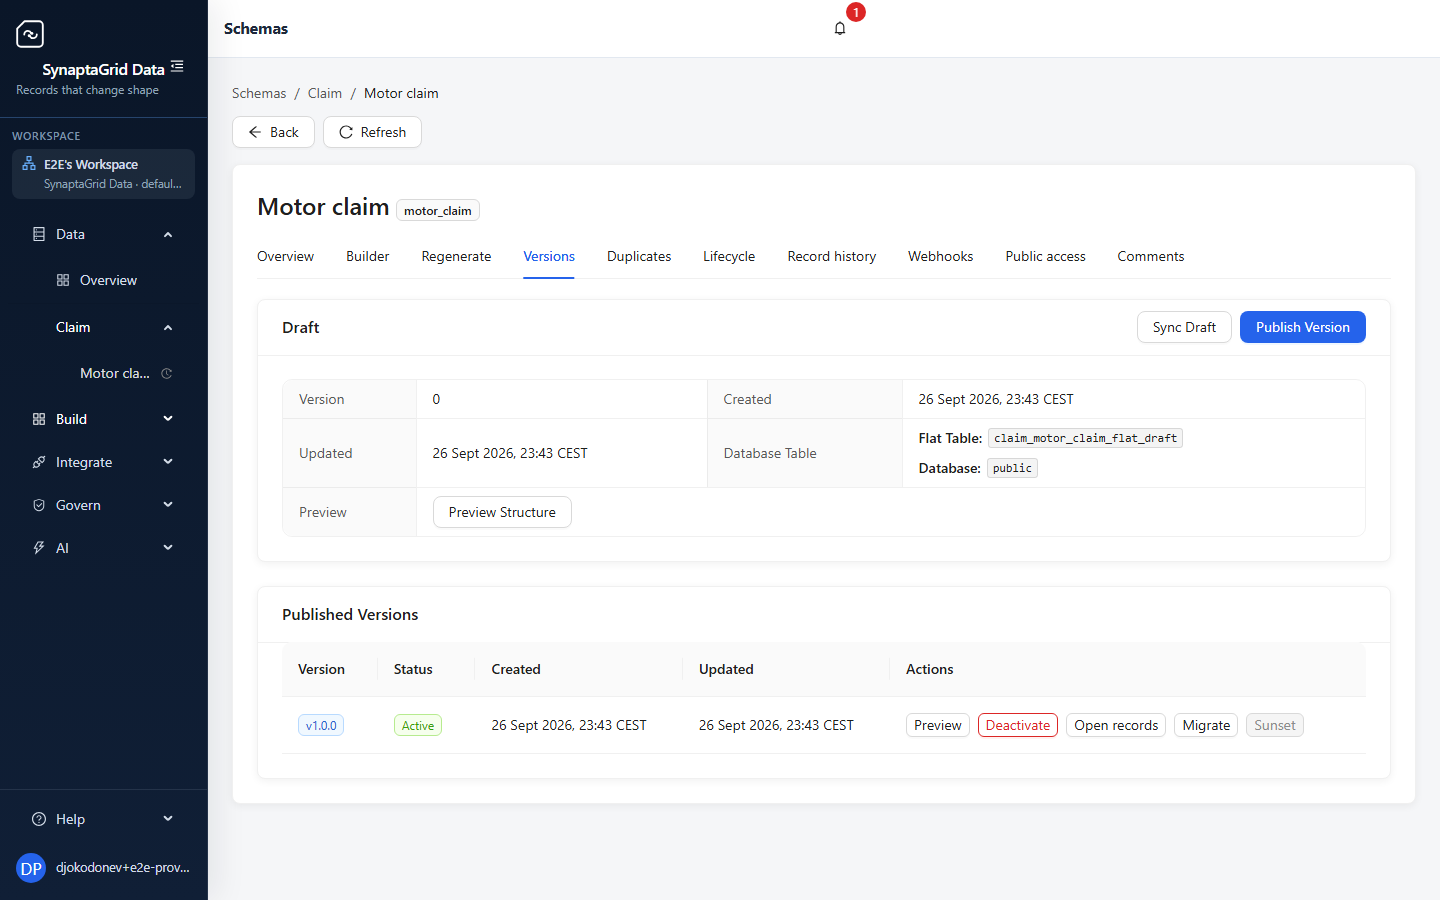Click the Overview grid icon in sidebar
Screen dimensions: 1440x900
[x=63, y=280]
